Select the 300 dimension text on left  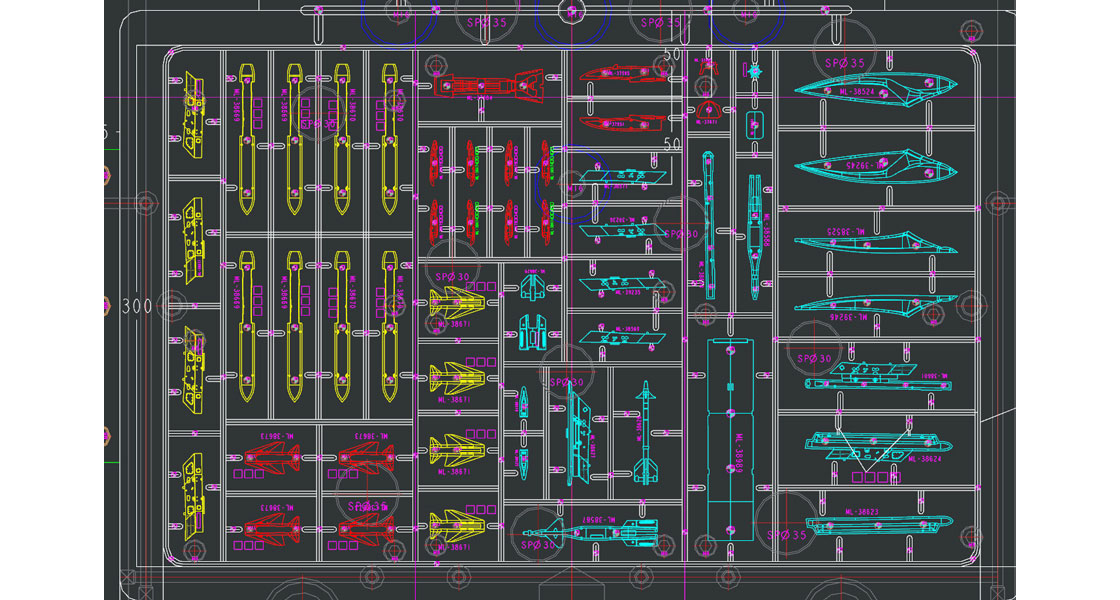(137, 305)
